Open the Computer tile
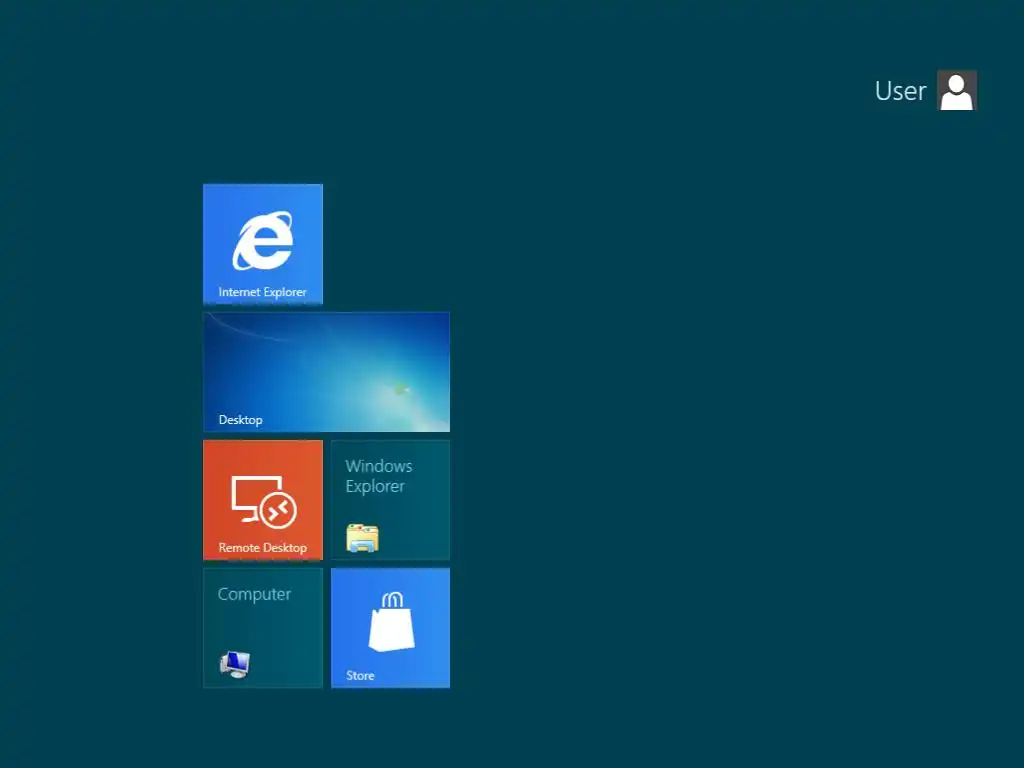Screen dimensions: 1024x768 [x=263, y=628]
